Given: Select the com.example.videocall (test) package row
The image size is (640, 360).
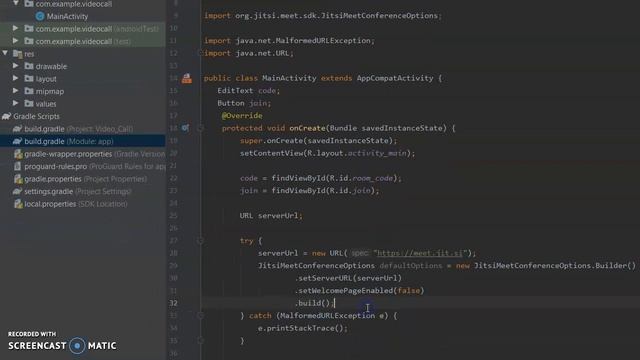Looking at the screenshot, I should pos(83,41).
